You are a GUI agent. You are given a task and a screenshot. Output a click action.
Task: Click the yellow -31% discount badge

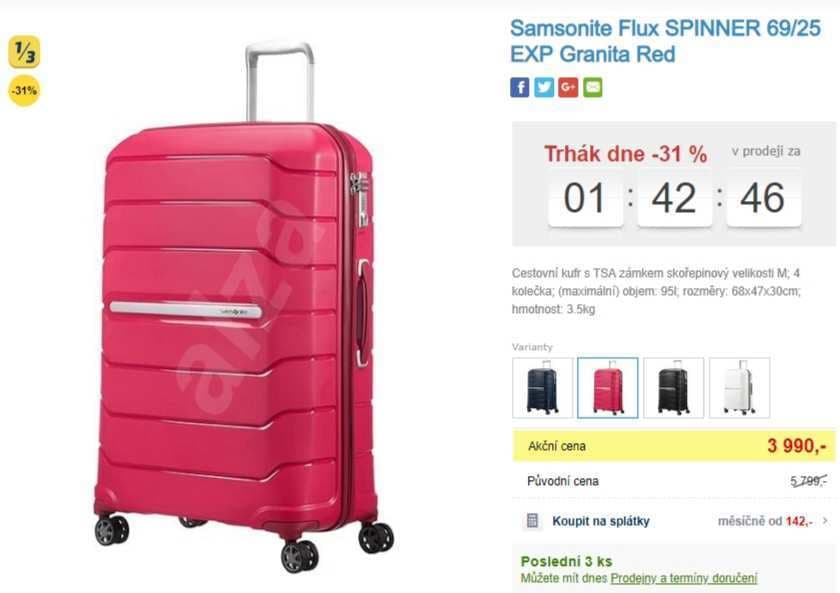click(x=22, y=90)
